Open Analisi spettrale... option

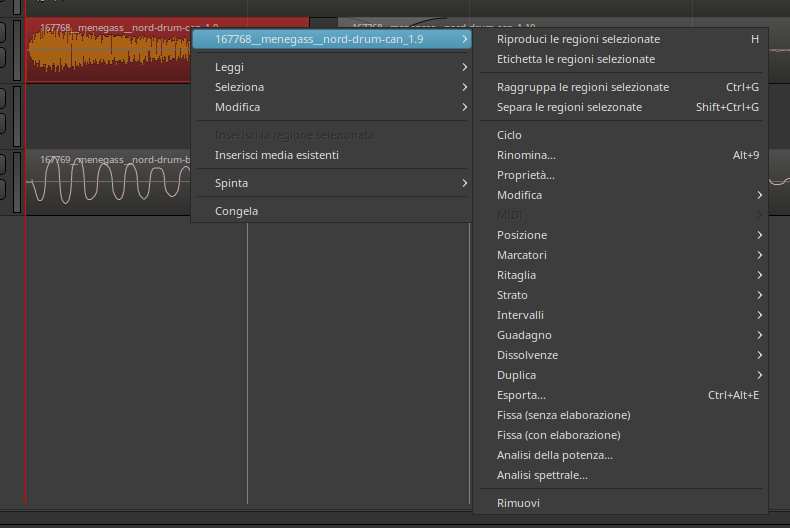[542, 475]
